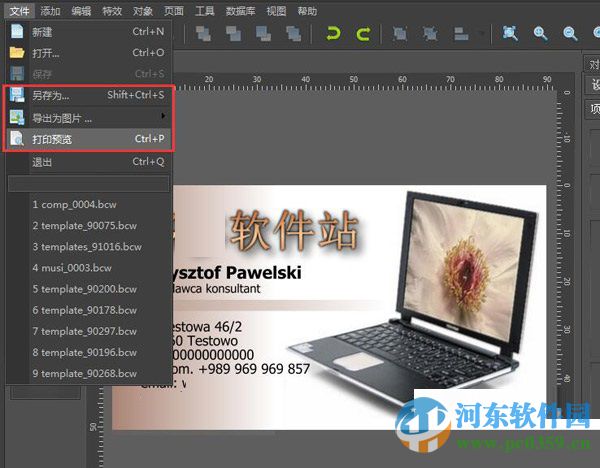600x468 pixels.
Task: Click the group objects icon
Action: pyautogui.click(x=400, y=34)
